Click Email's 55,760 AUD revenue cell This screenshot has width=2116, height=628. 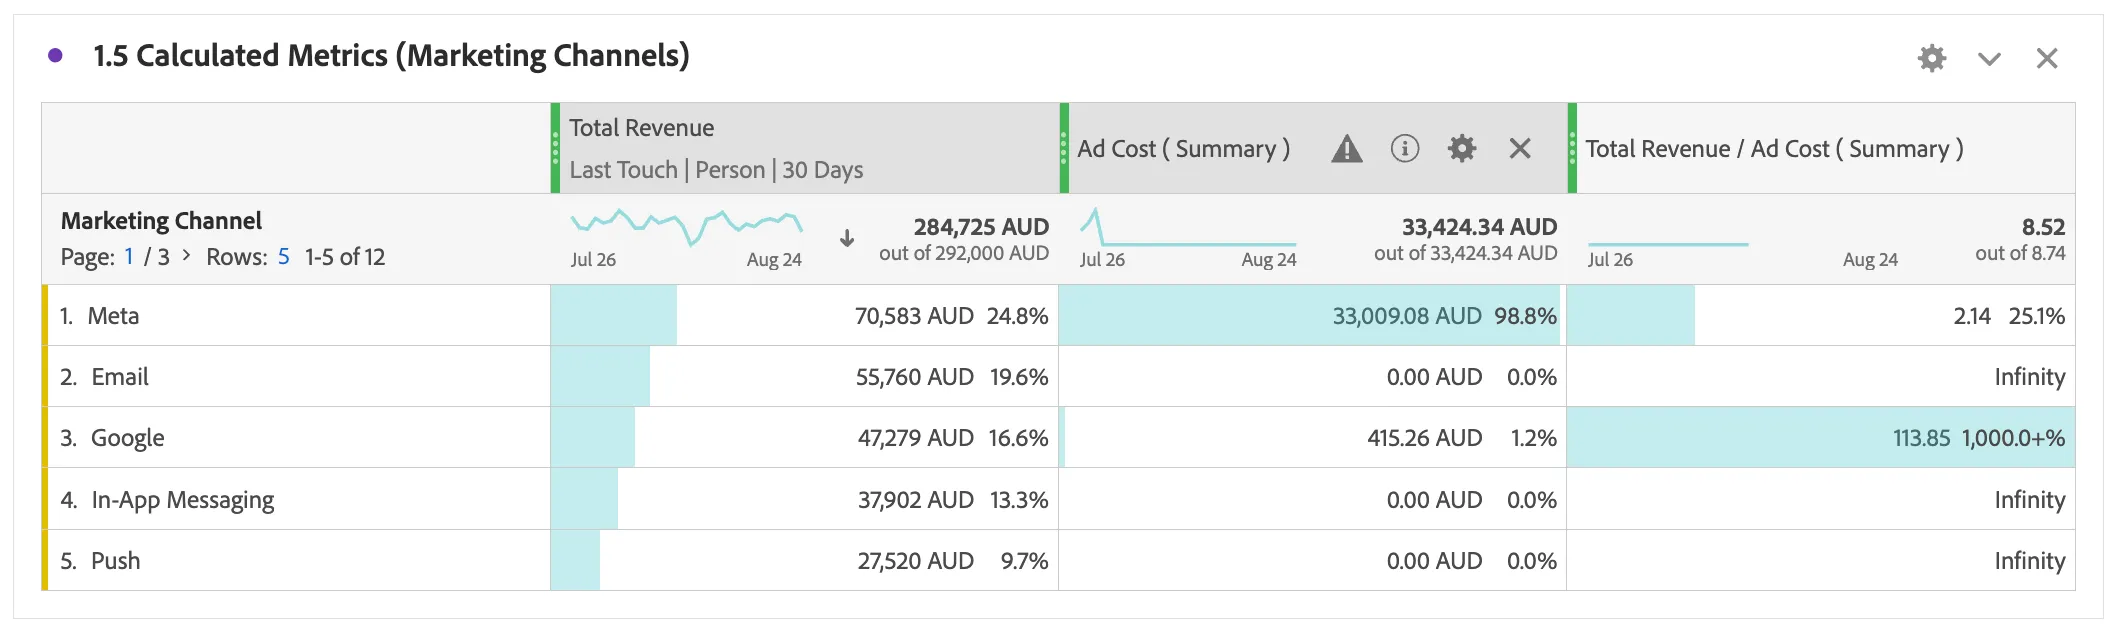(x=805, y=377)
